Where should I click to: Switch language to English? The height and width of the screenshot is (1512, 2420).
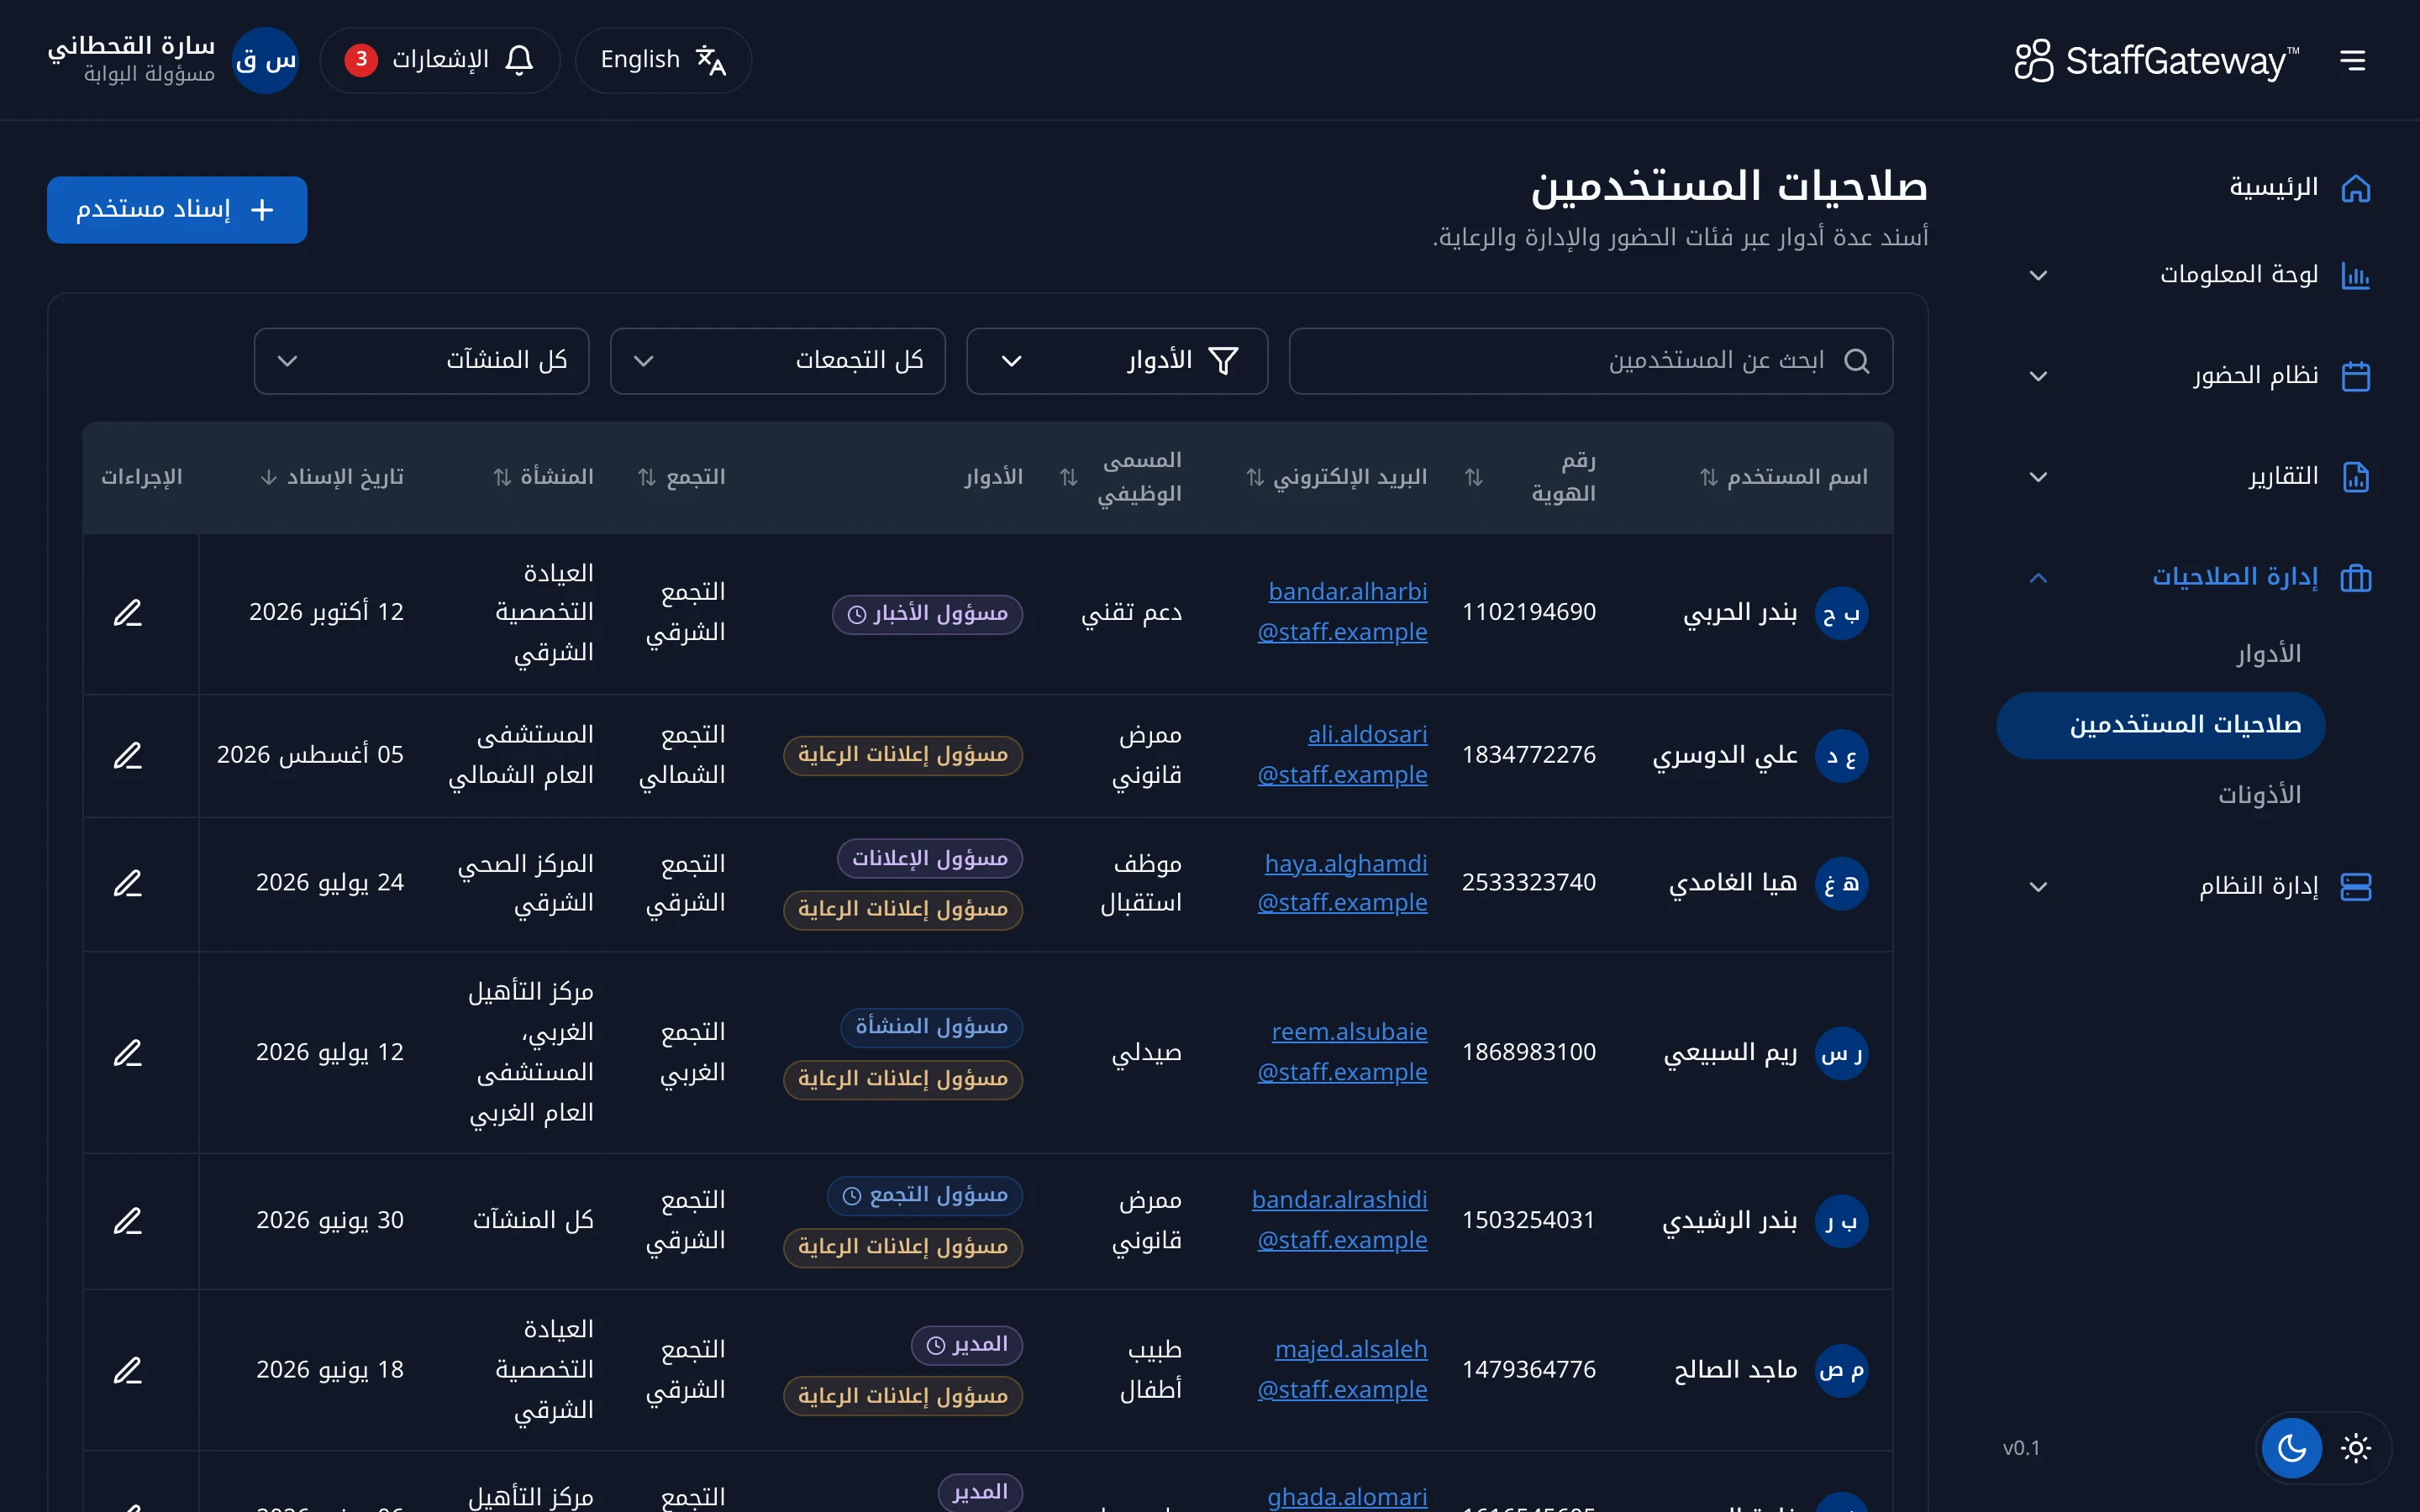click(x=663, y=60)
